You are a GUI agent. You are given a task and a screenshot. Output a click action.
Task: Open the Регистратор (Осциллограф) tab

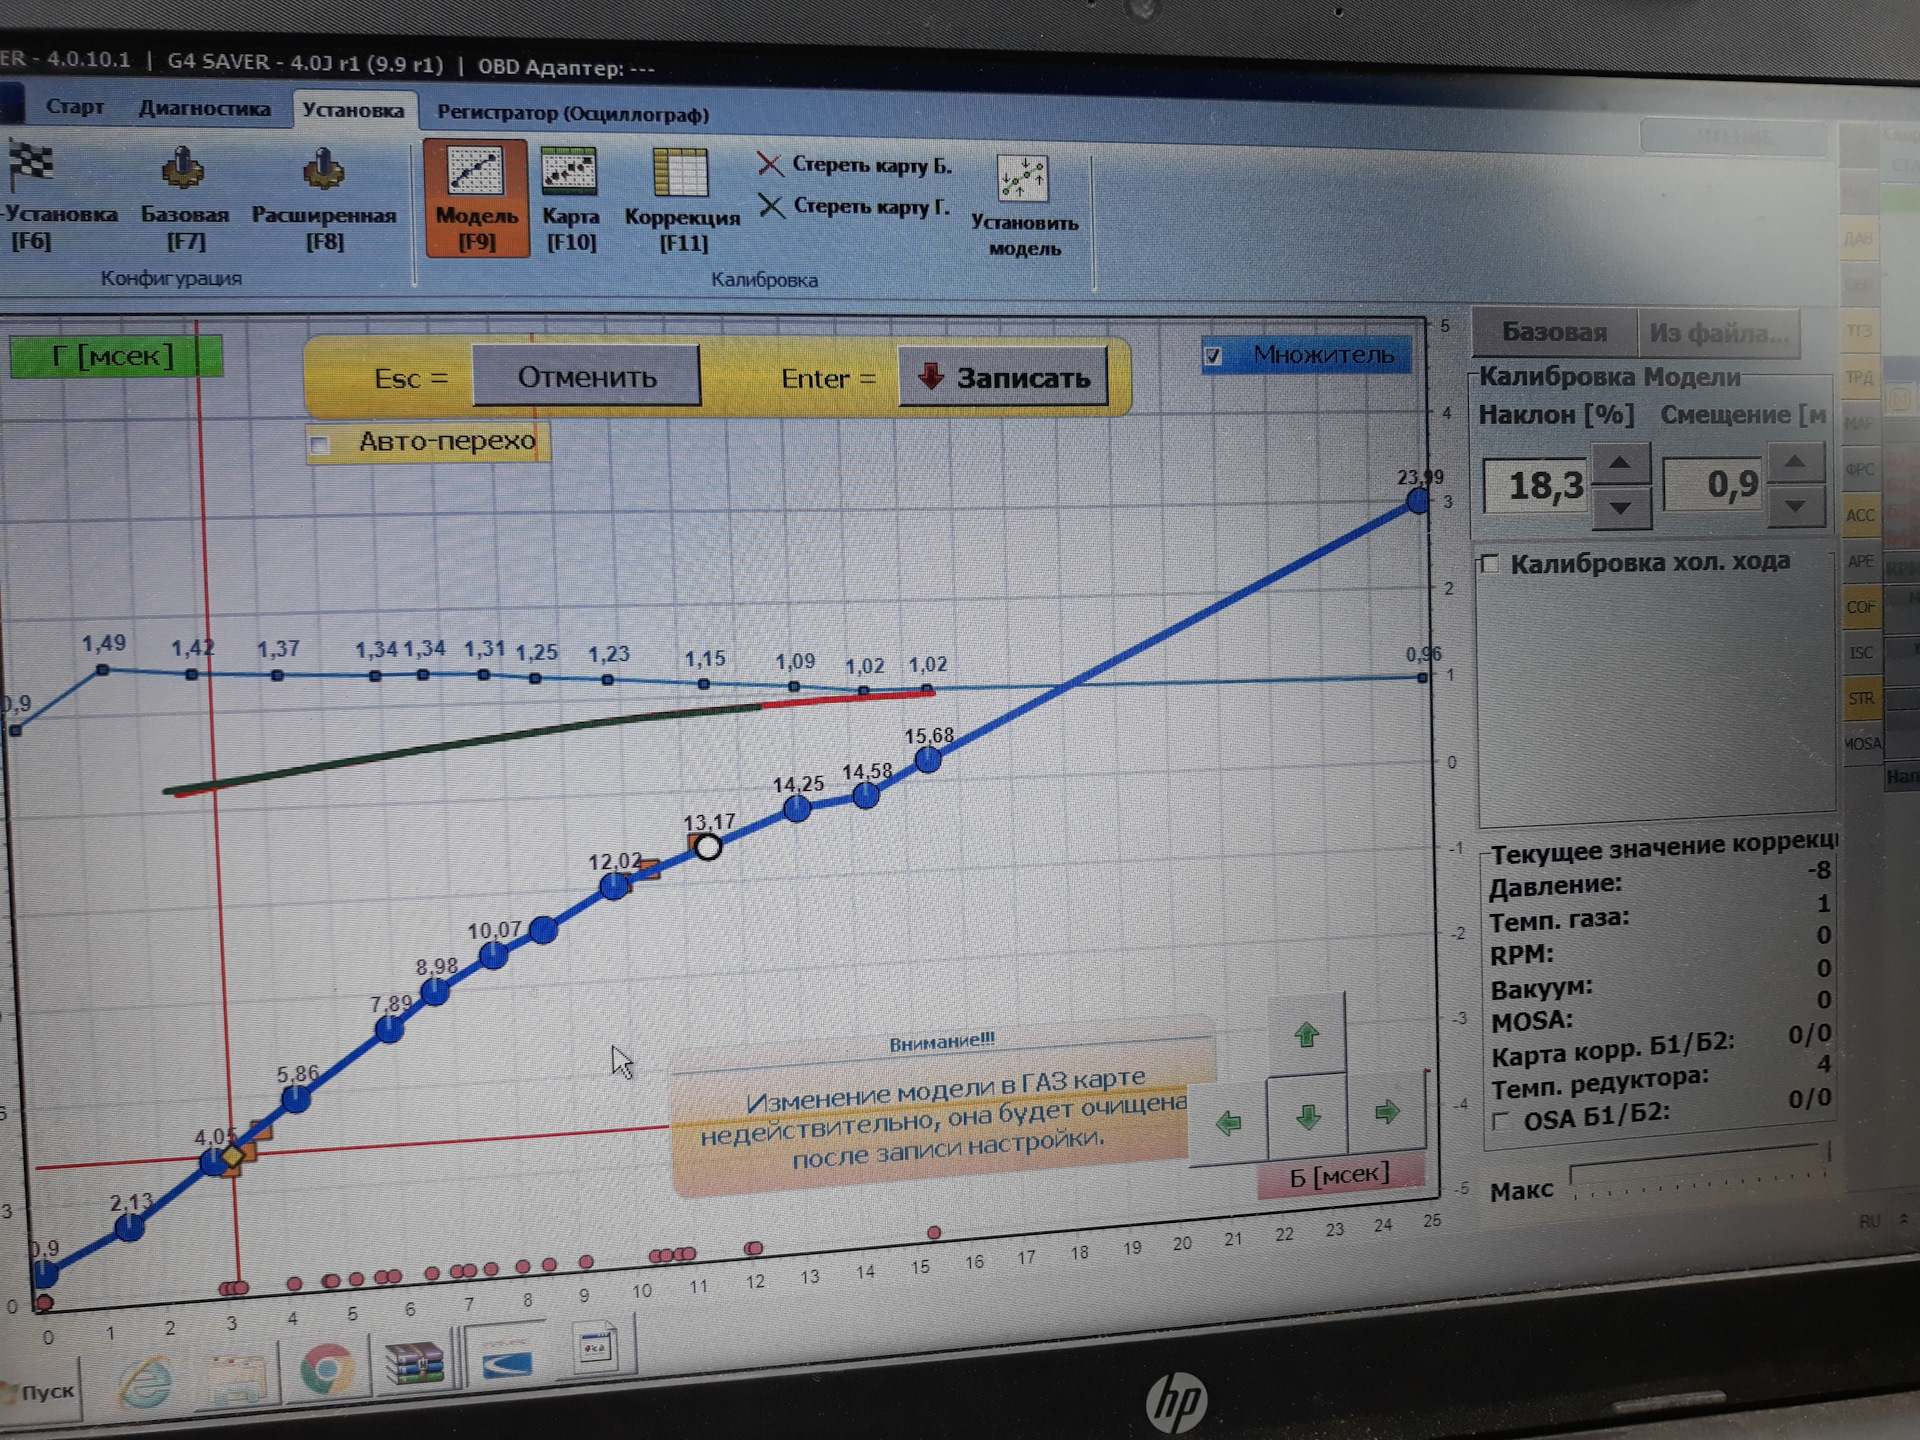click(x=572, y=114)
